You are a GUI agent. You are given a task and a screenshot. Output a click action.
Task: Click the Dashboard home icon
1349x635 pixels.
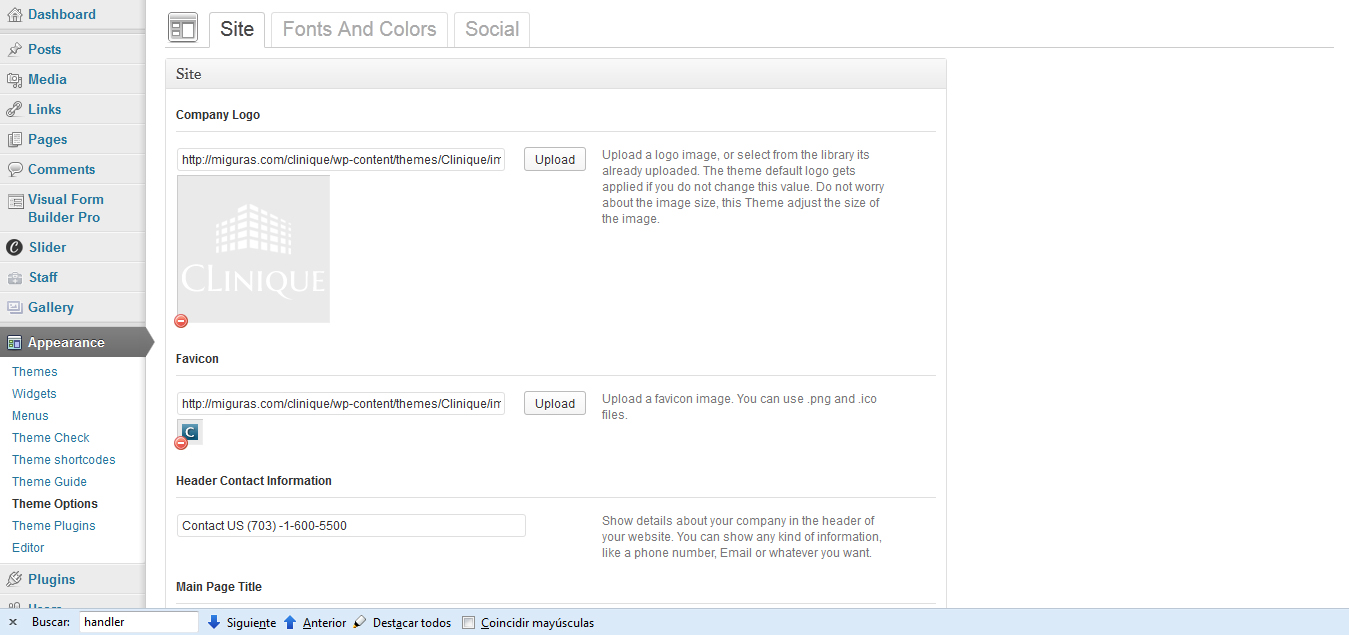point(15,15)
